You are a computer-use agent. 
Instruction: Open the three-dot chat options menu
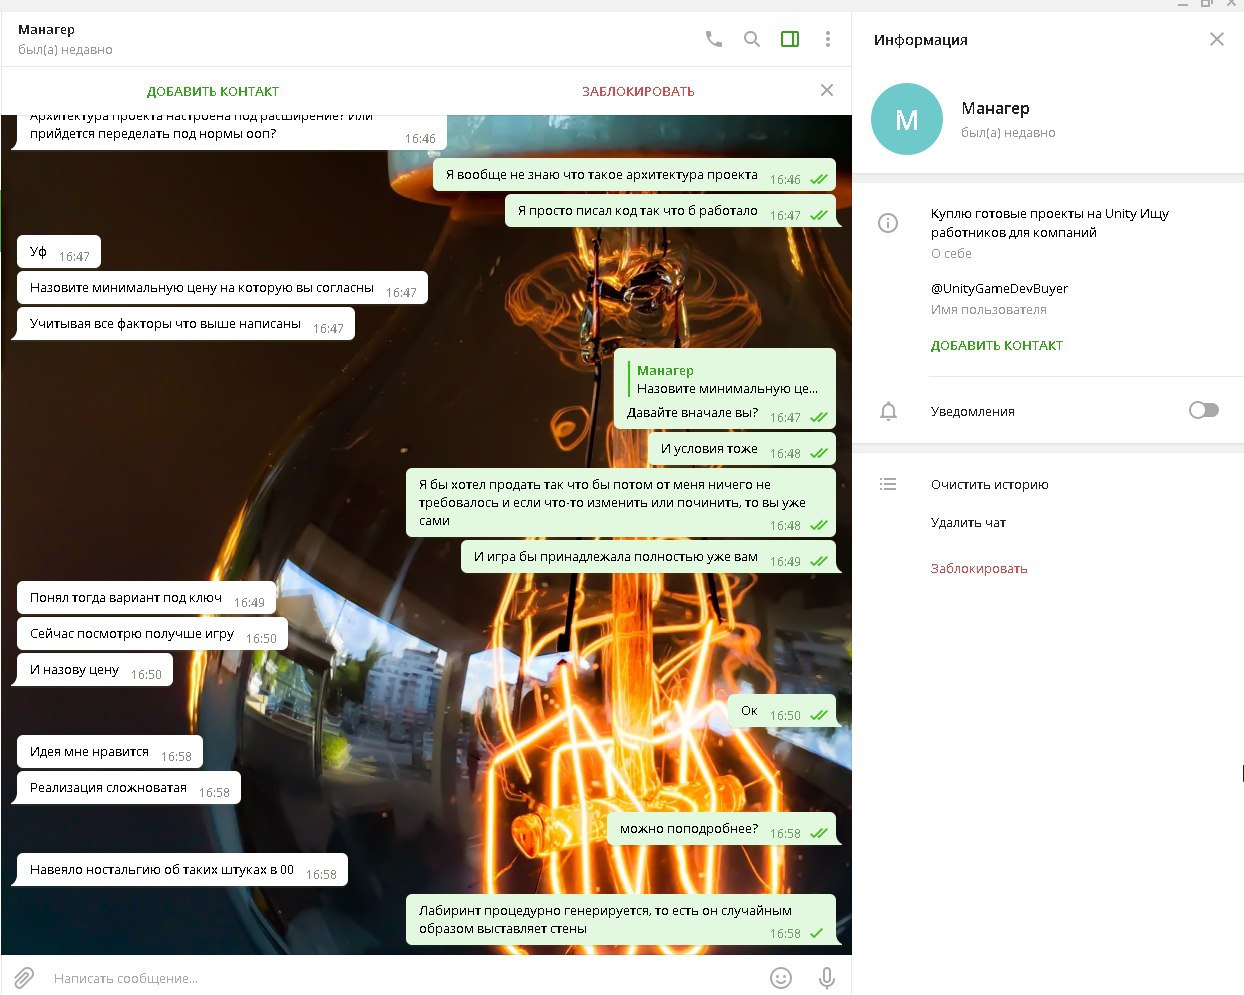[827, 39]
